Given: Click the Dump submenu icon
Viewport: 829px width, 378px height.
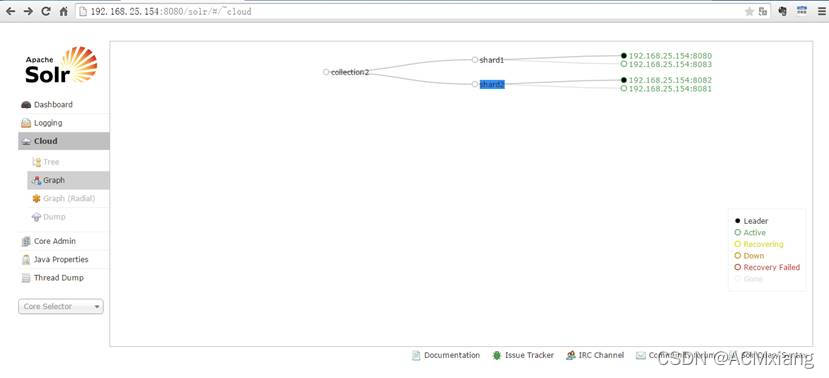Looking at the screenshot, I should coord(36,217).
